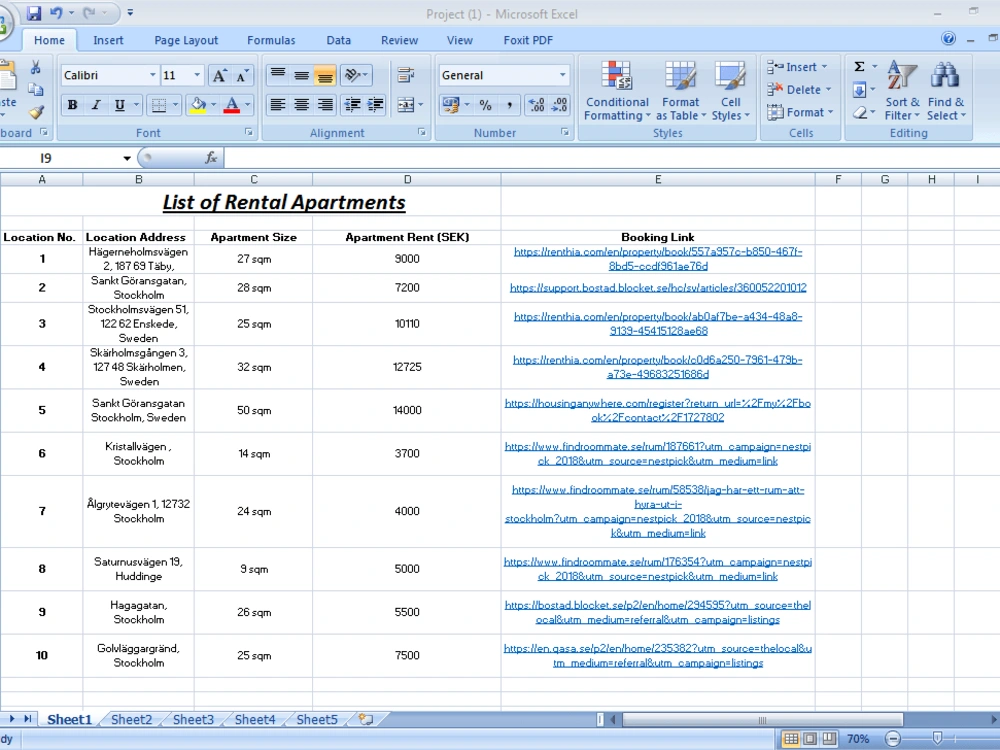Click the Save icon in quick access toolbar
Viewport: 1000px width, 750px height.
point(34,12)
